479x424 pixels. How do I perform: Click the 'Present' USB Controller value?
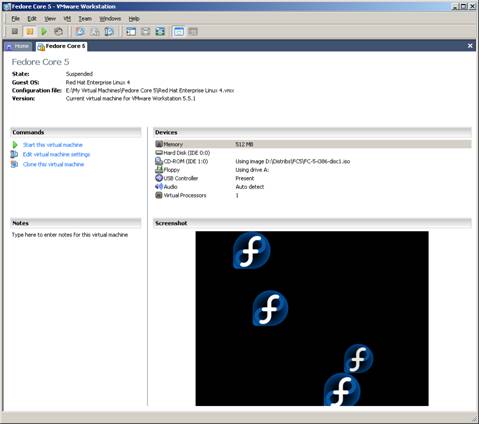pyautogui.click(x=245, y=178)
